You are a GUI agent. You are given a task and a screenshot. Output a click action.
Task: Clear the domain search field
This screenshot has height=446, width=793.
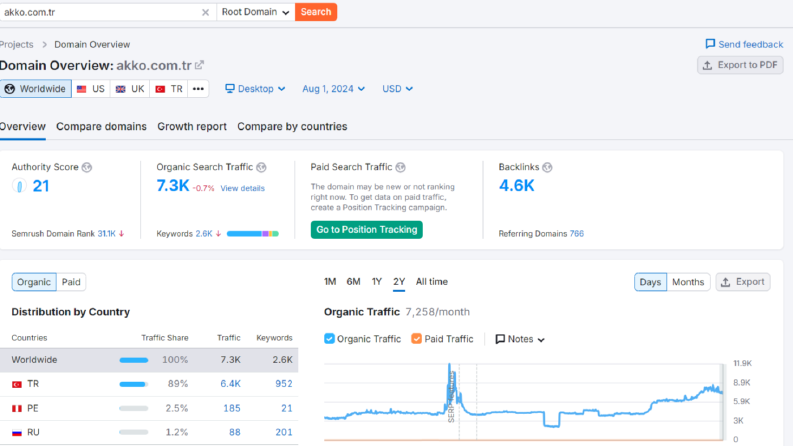click(205, 12)
